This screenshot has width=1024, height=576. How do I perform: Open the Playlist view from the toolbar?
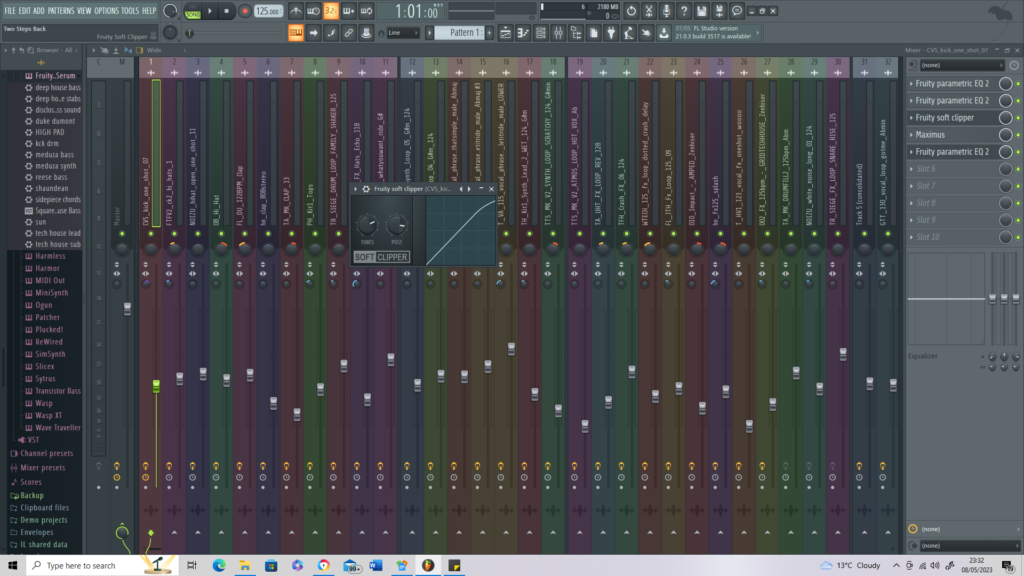tap(505, 33)
